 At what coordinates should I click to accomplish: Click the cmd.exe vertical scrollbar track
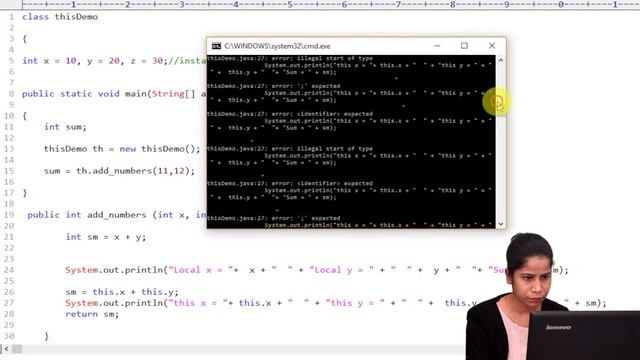pyautogui.click(x=501, y=142)
